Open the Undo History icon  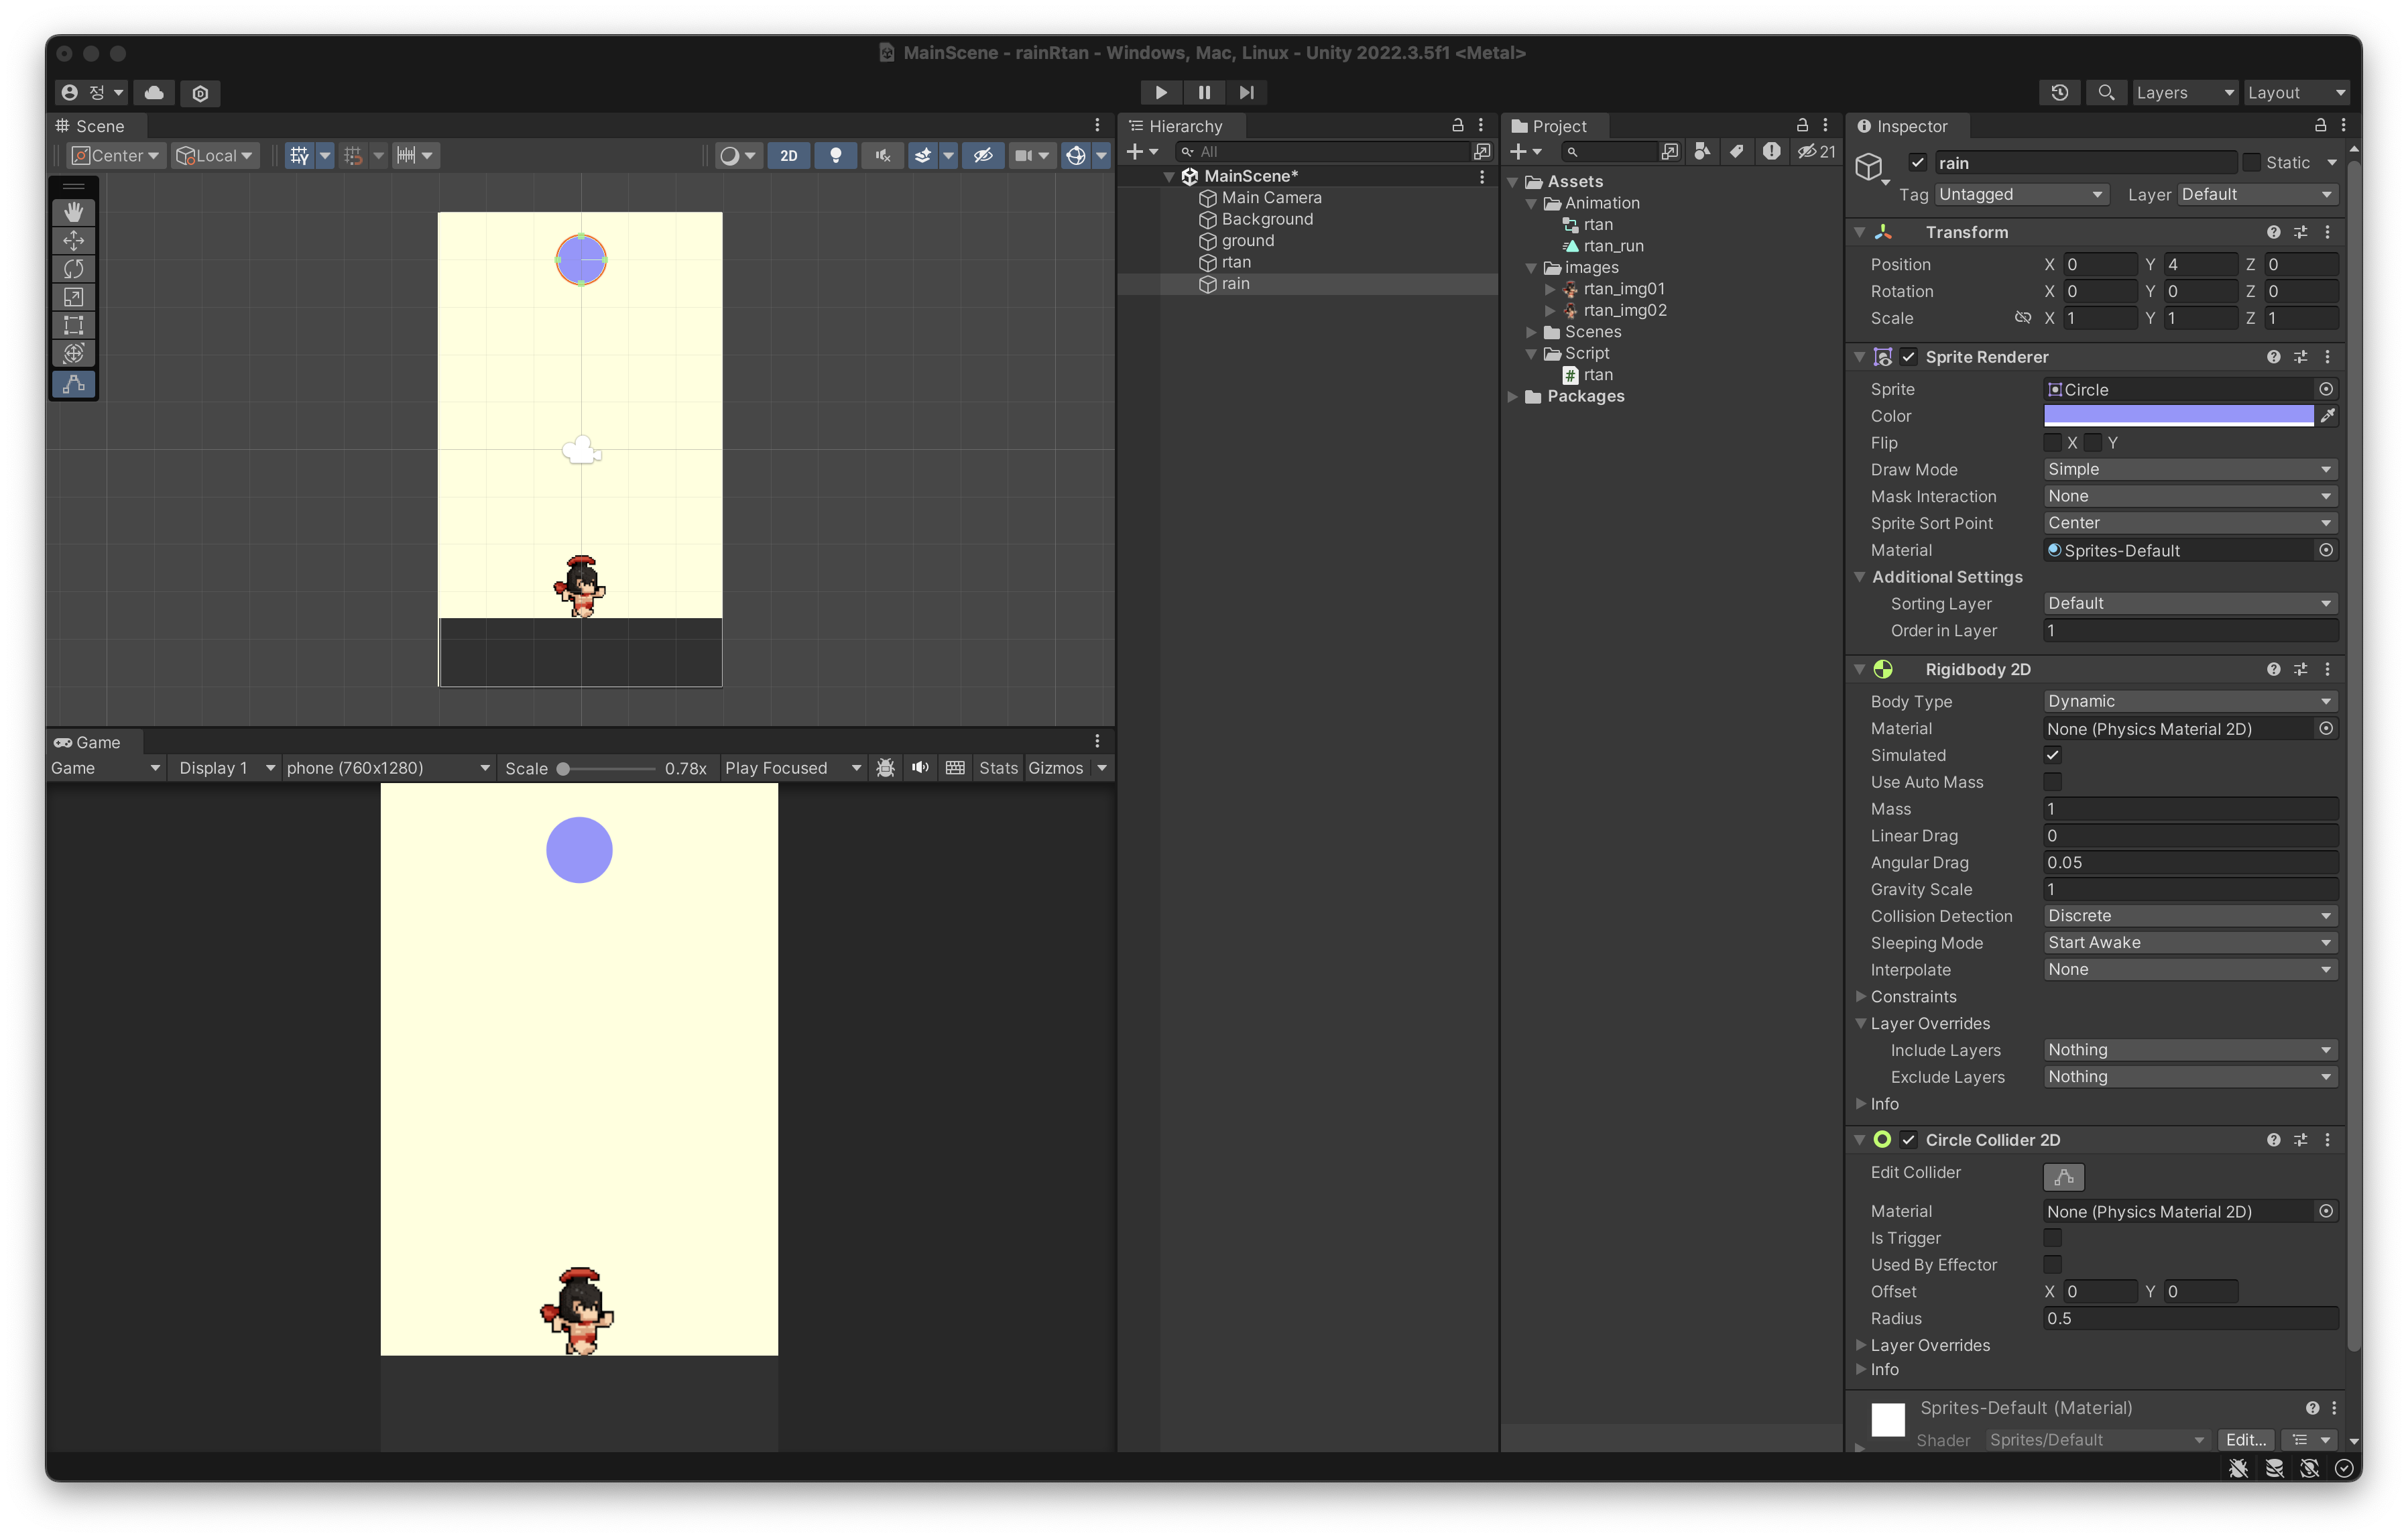2060,93
